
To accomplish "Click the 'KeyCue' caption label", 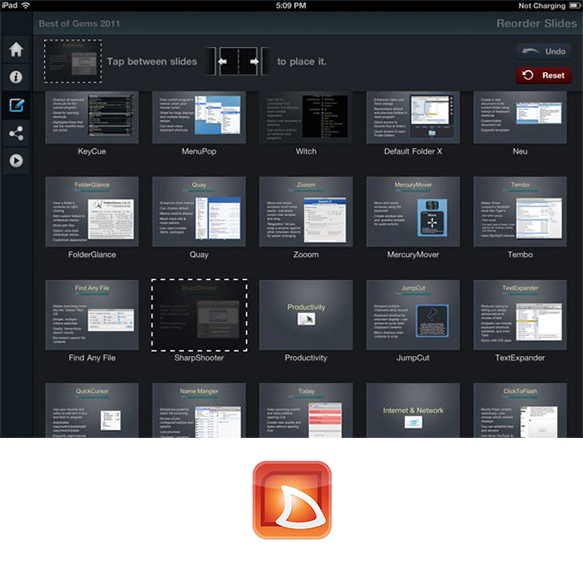I will click(x=92, y=151).
